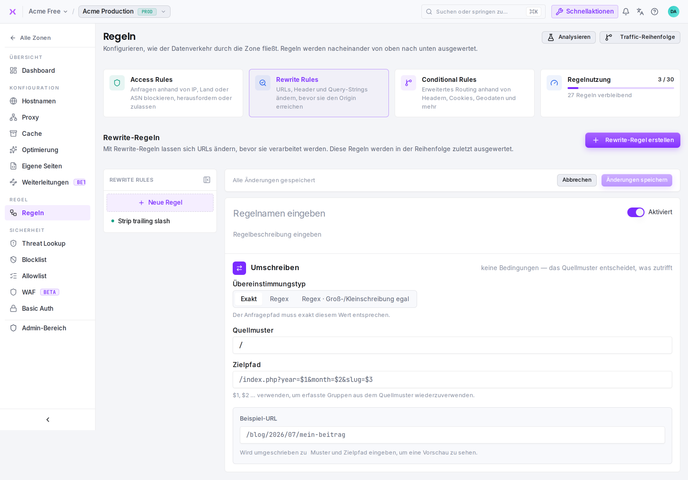Screen dimensions: 688x480
Task: Open the help question mark icon
Action: click(654, 12)
